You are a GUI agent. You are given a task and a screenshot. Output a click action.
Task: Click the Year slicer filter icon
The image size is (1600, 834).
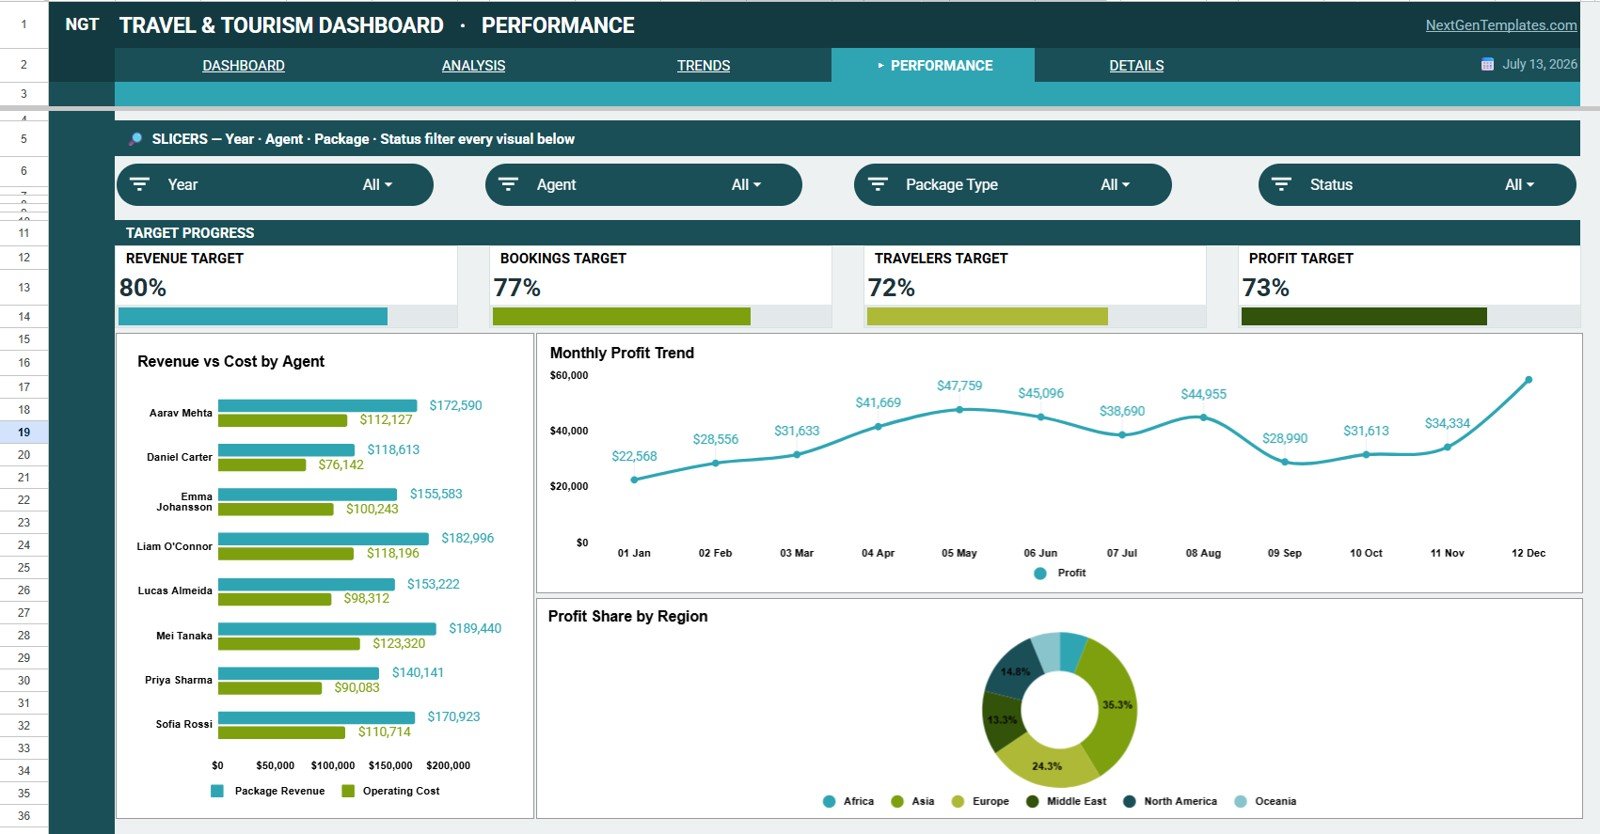[140, 184]
